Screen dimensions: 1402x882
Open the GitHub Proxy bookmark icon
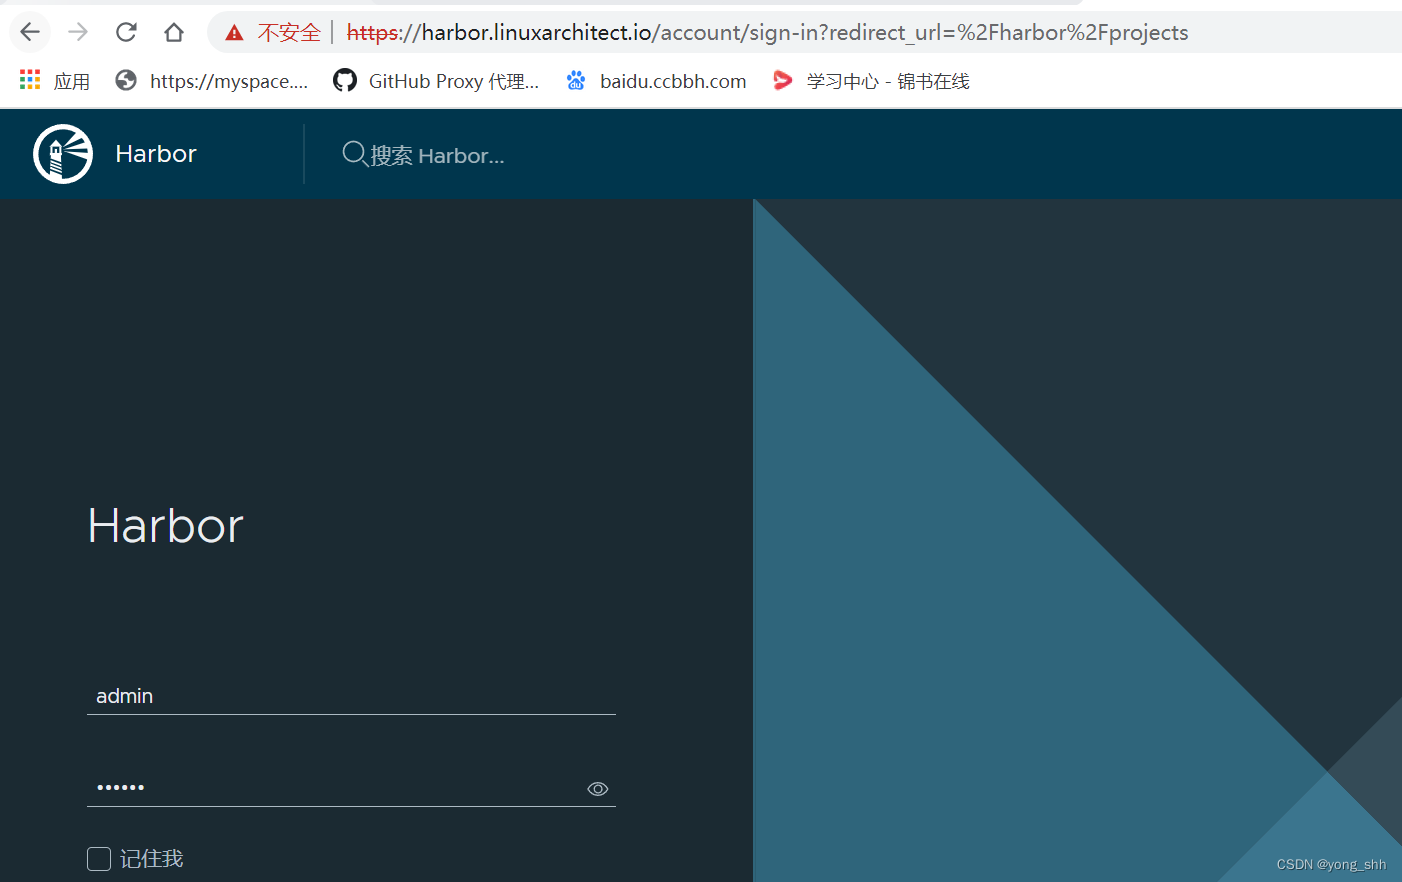pos(345,80)
